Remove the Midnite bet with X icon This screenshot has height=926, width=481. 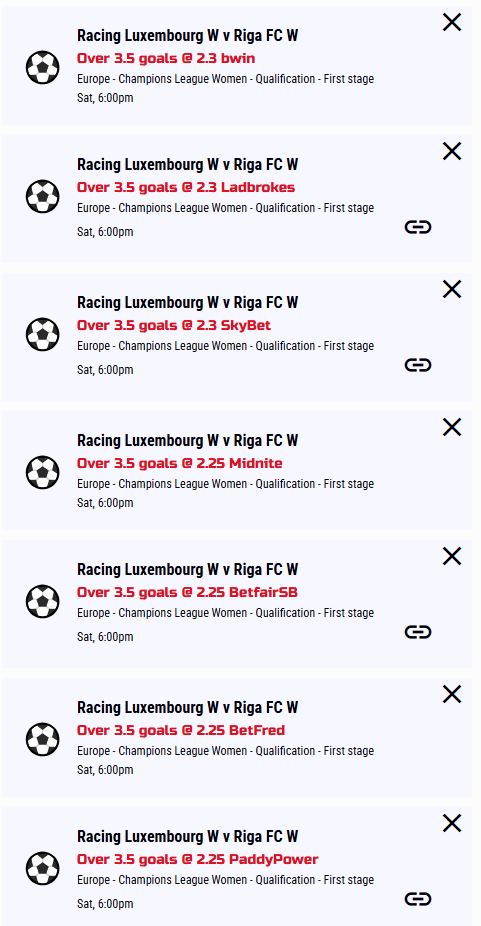pyautogui.click(x=451, y=427)
